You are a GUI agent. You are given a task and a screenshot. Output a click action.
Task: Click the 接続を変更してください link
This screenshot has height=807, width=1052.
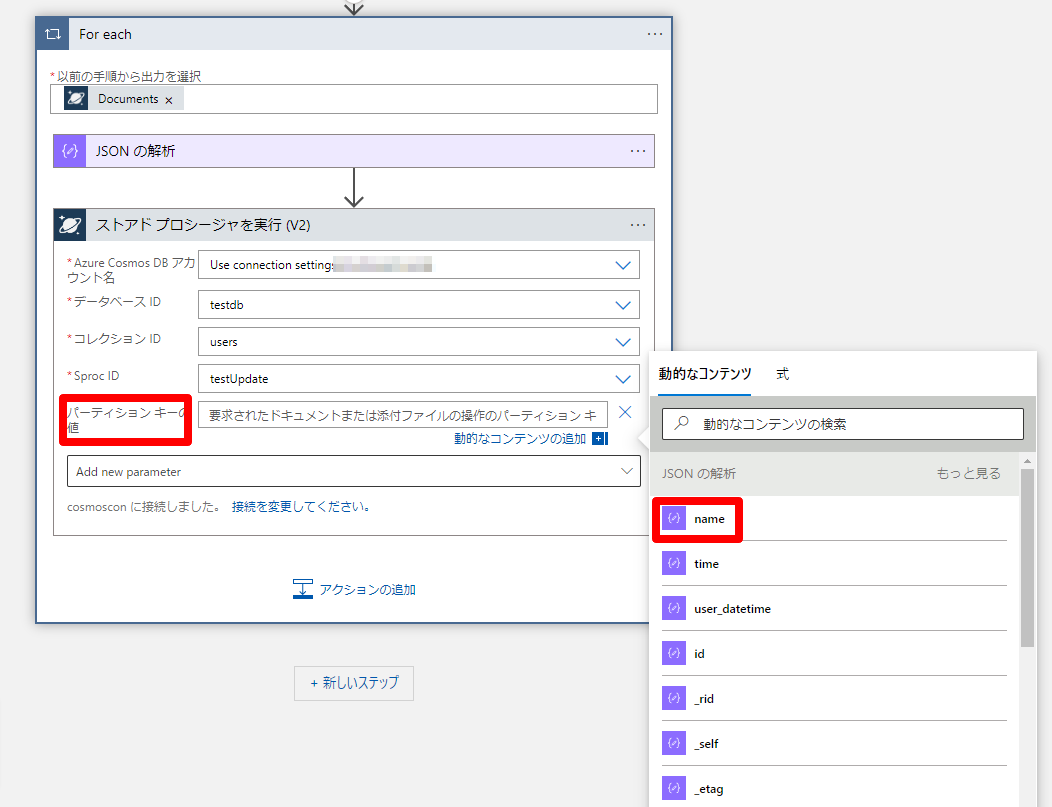(301, 507)
